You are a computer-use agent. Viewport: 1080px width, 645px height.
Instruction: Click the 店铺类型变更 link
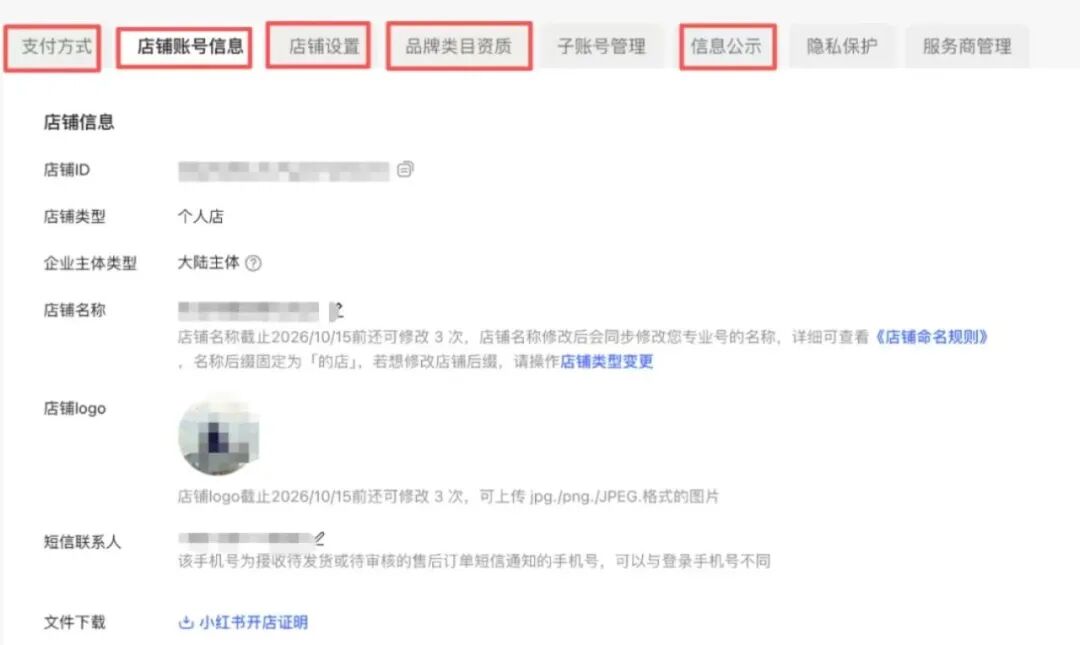[x=607, y=362]
